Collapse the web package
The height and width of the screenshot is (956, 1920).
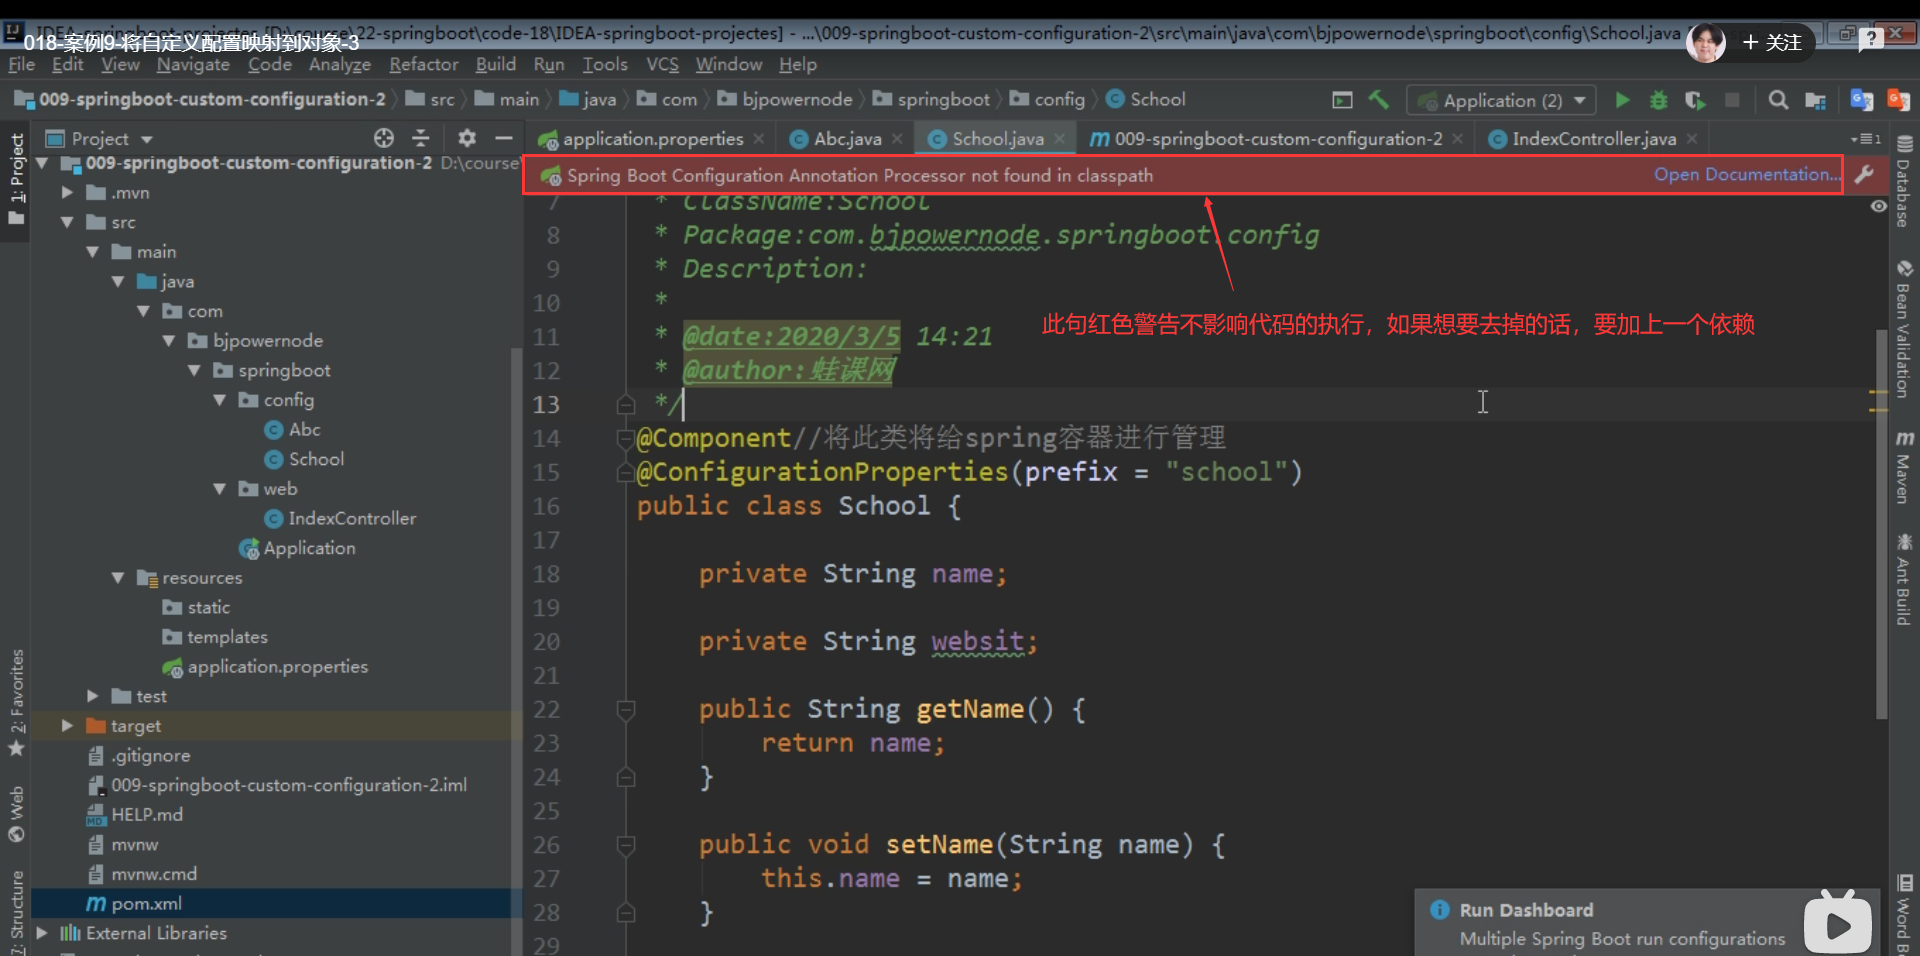[220, 489]
